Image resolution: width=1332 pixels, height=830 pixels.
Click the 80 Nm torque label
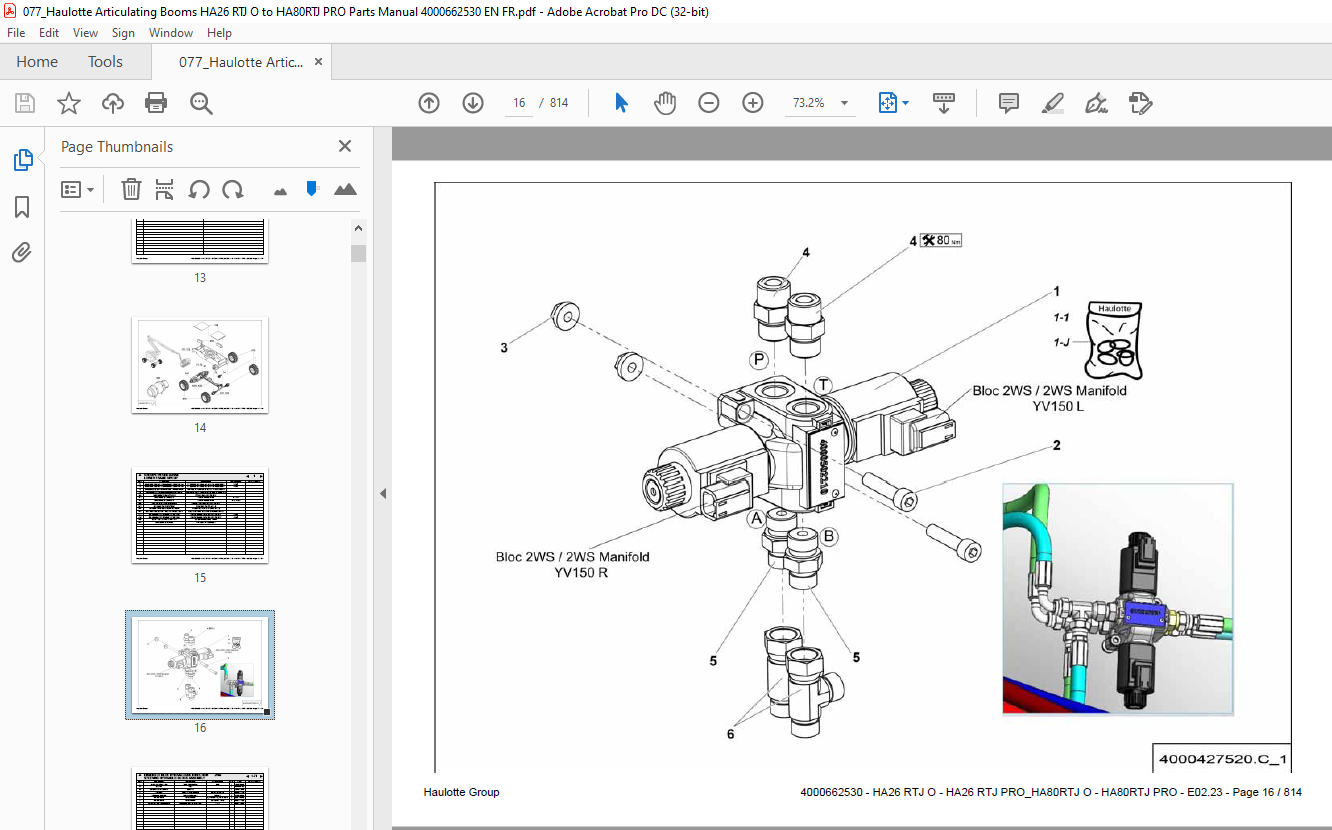940,240
